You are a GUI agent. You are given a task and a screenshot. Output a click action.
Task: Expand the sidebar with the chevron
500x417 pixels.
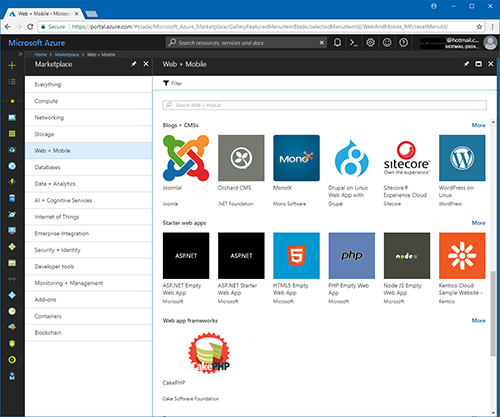[x=20, y=54]
